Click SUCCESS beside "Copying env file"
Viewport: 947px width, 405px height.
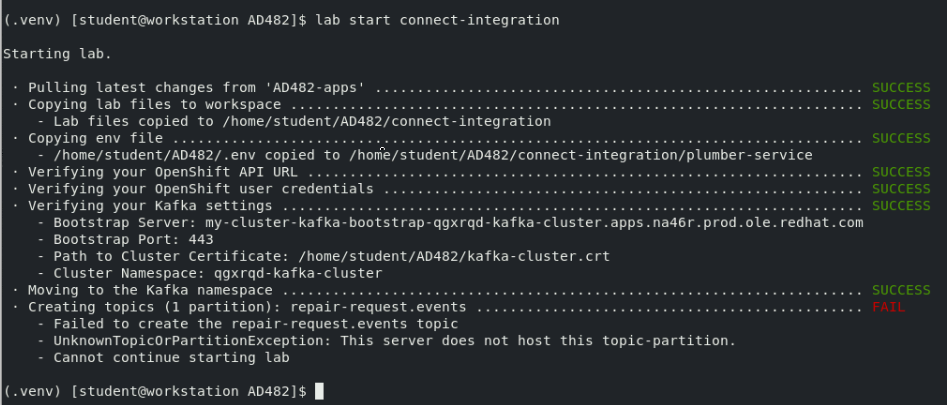(901, 138)
